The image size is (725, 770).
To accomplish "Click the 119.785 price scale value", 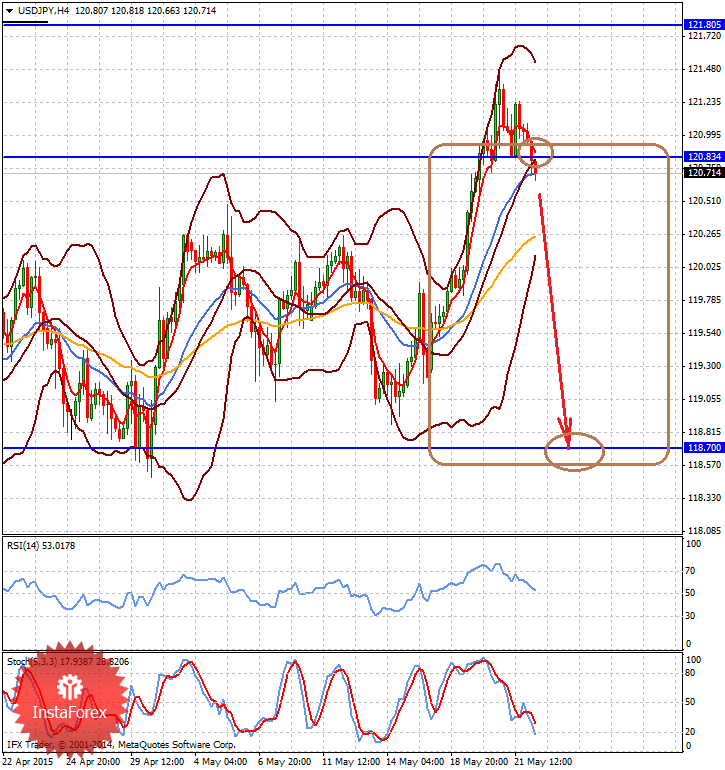I will click(x=704, y=300).
